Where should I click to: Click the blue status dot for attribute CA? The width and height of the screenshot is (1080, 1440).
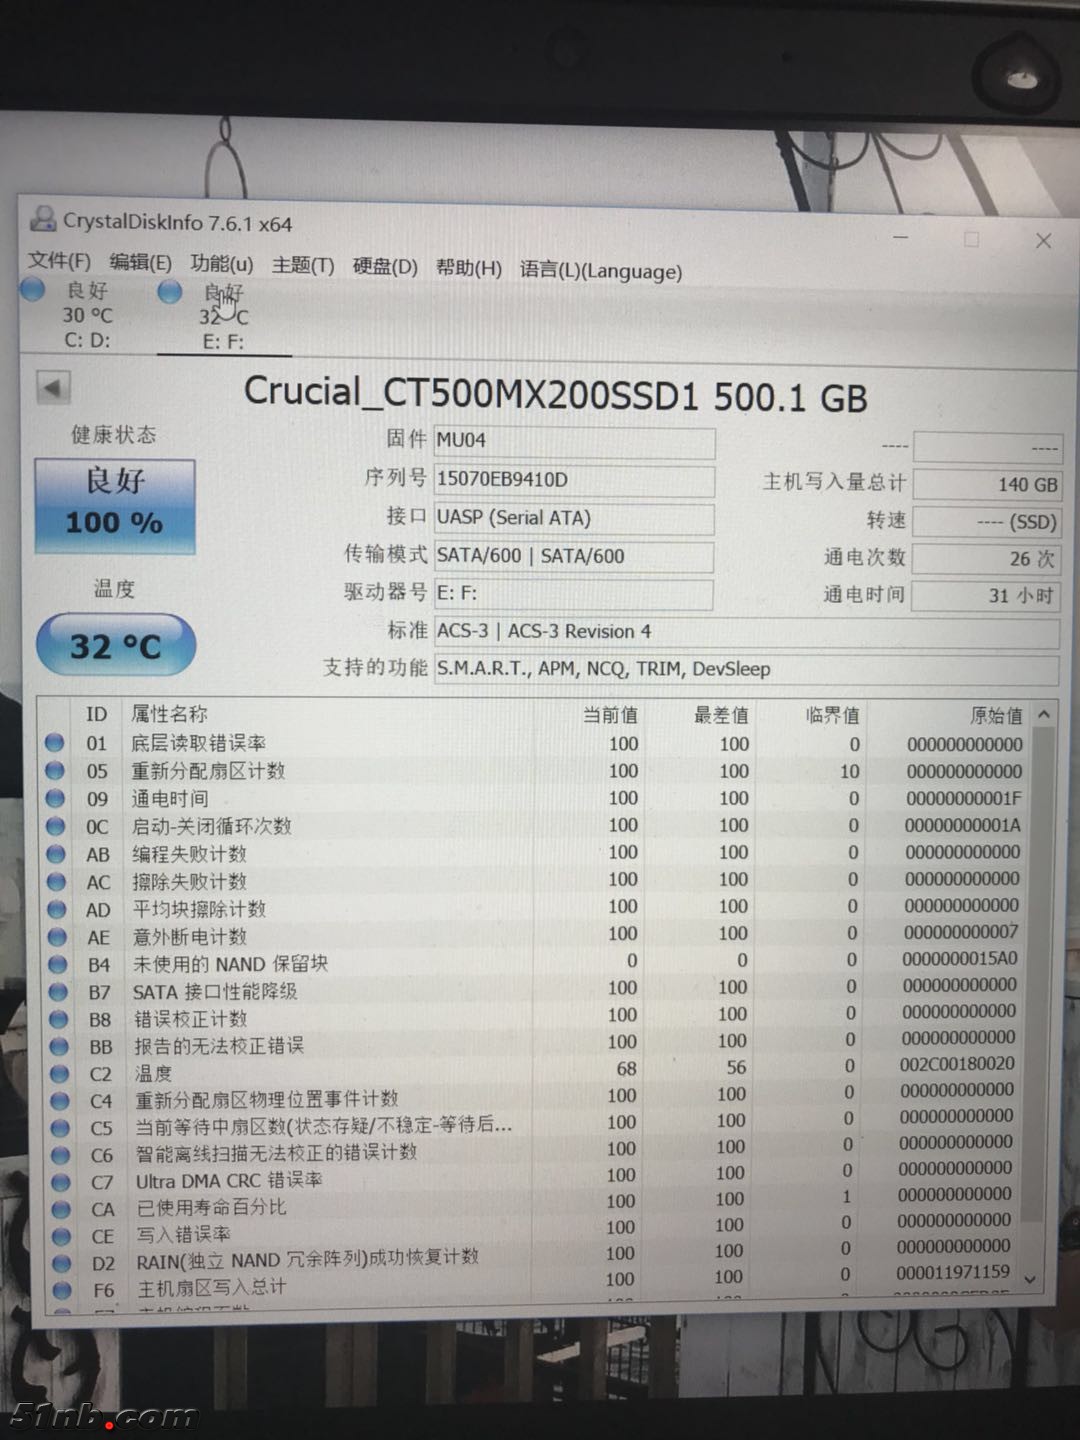coord(60,1209)
